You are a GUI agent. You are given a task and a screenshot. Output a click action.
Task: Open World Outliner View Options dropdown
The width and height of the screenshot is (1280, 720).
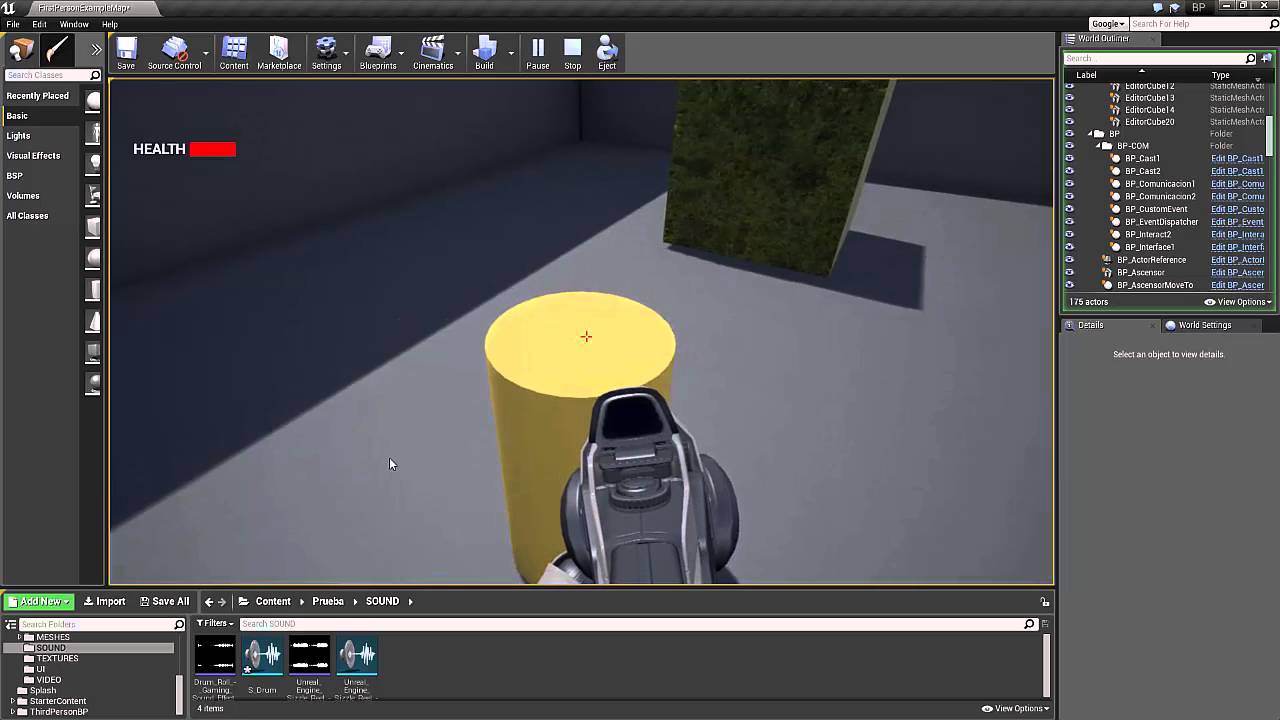tap(1238, 302)
